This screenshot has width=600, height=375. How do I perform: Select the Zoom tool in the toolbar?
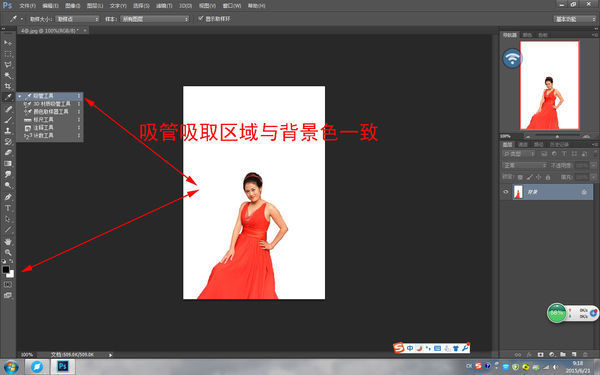tap(8, 253)
